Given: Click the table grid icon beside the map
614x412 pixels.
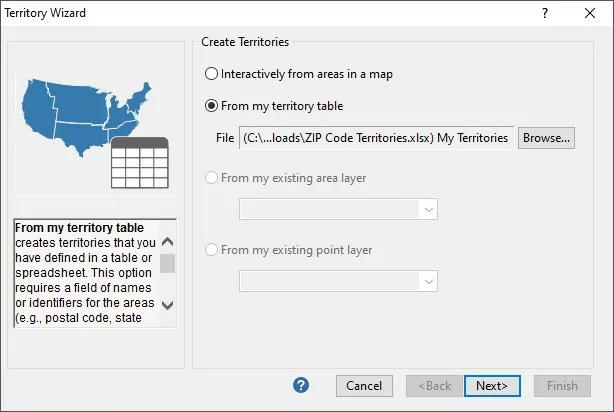Looking at the screenshot, I should (x=138, y=163).
